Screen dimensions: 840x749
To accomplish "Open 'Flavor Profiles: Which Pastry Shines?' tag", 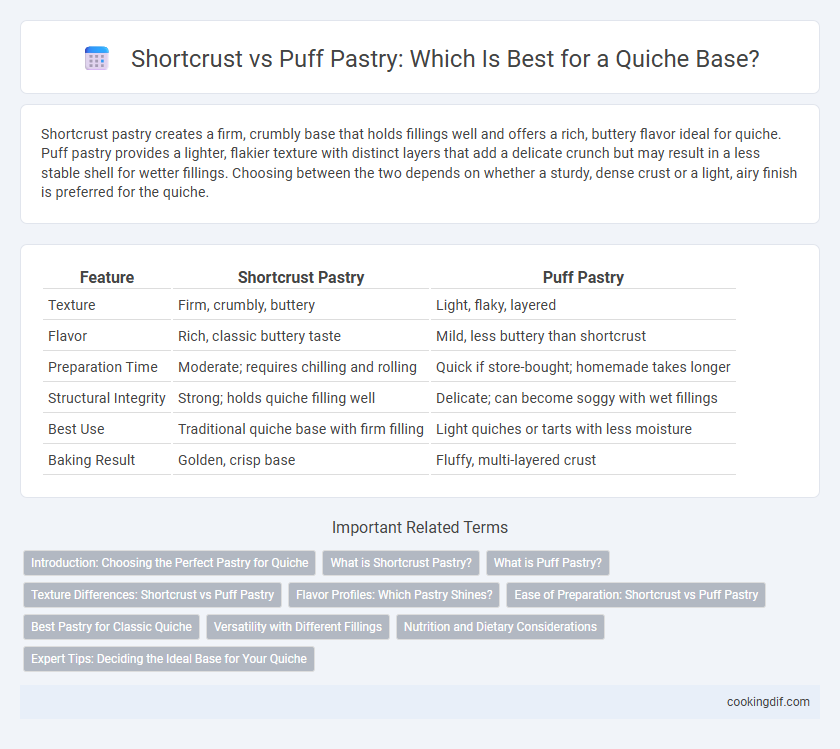I will click(394, 595).
